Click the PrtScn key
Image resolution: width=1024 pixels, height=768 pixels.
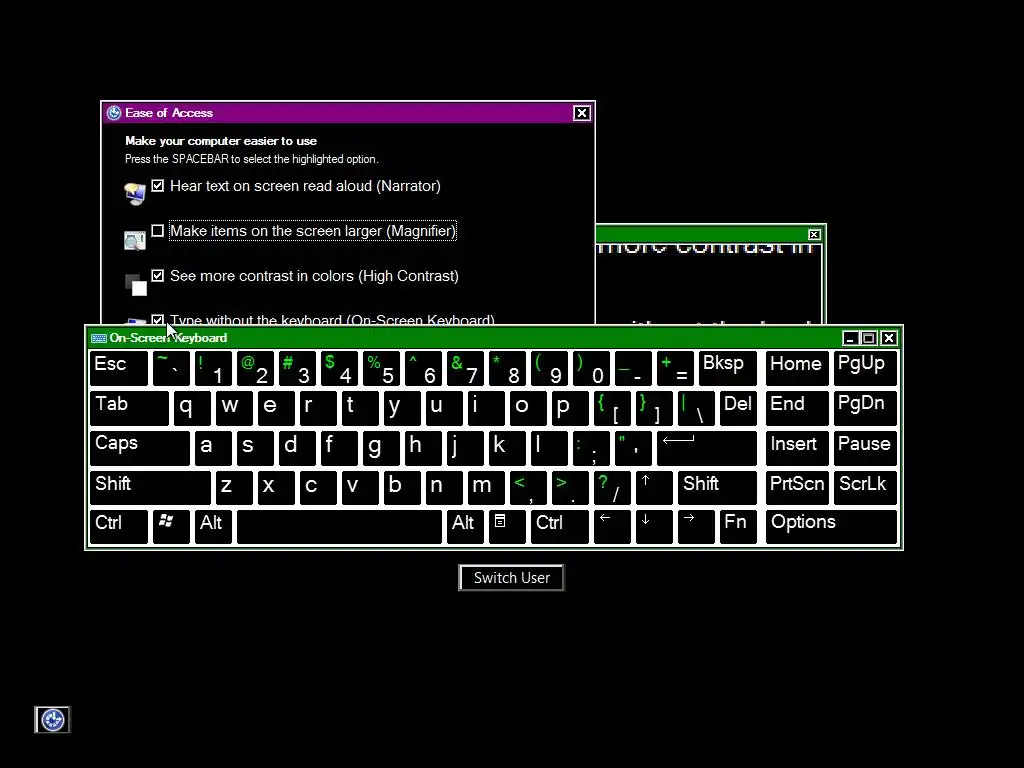797,487
